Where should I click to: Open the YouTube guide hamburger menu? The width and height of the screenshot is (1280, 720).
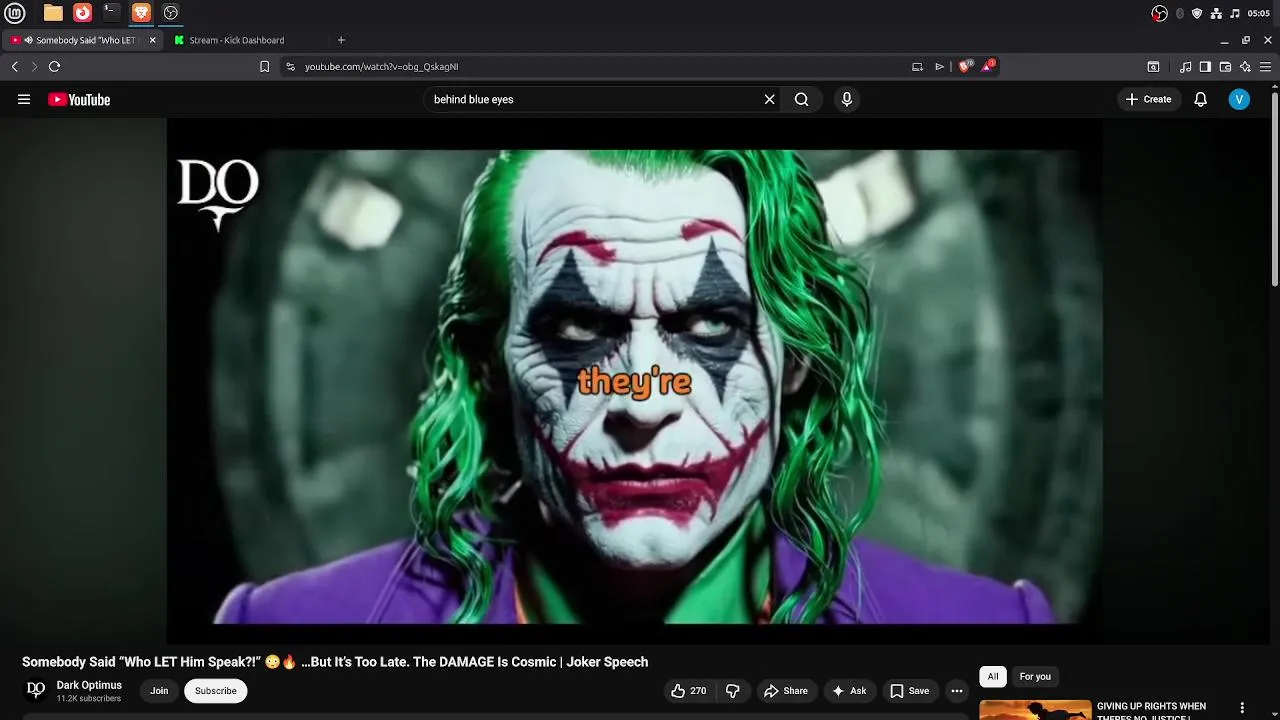point(24,99)
